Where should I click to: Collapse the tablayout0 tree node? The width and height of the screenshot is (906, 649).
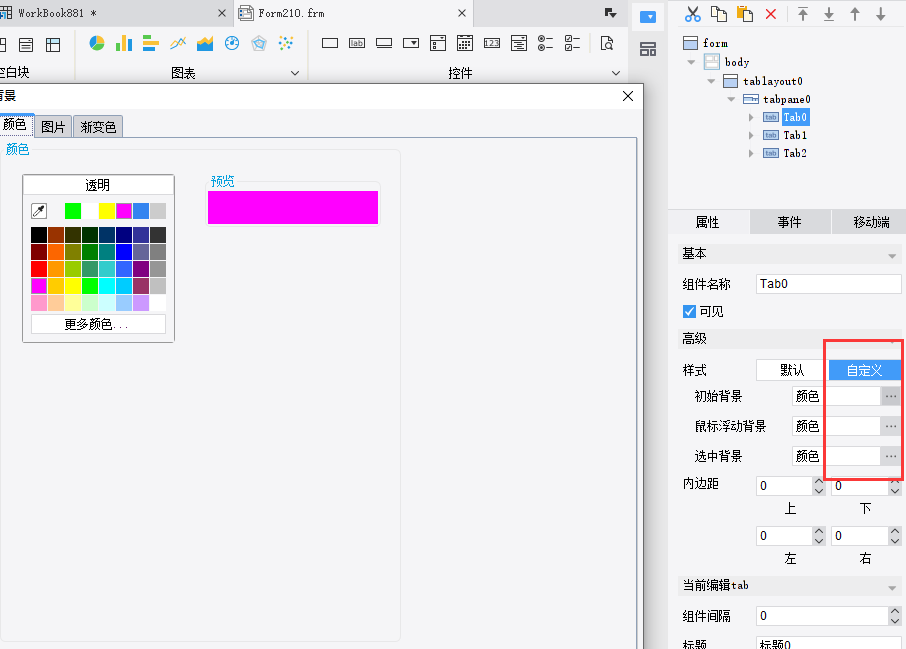click(x=711, y=81)
